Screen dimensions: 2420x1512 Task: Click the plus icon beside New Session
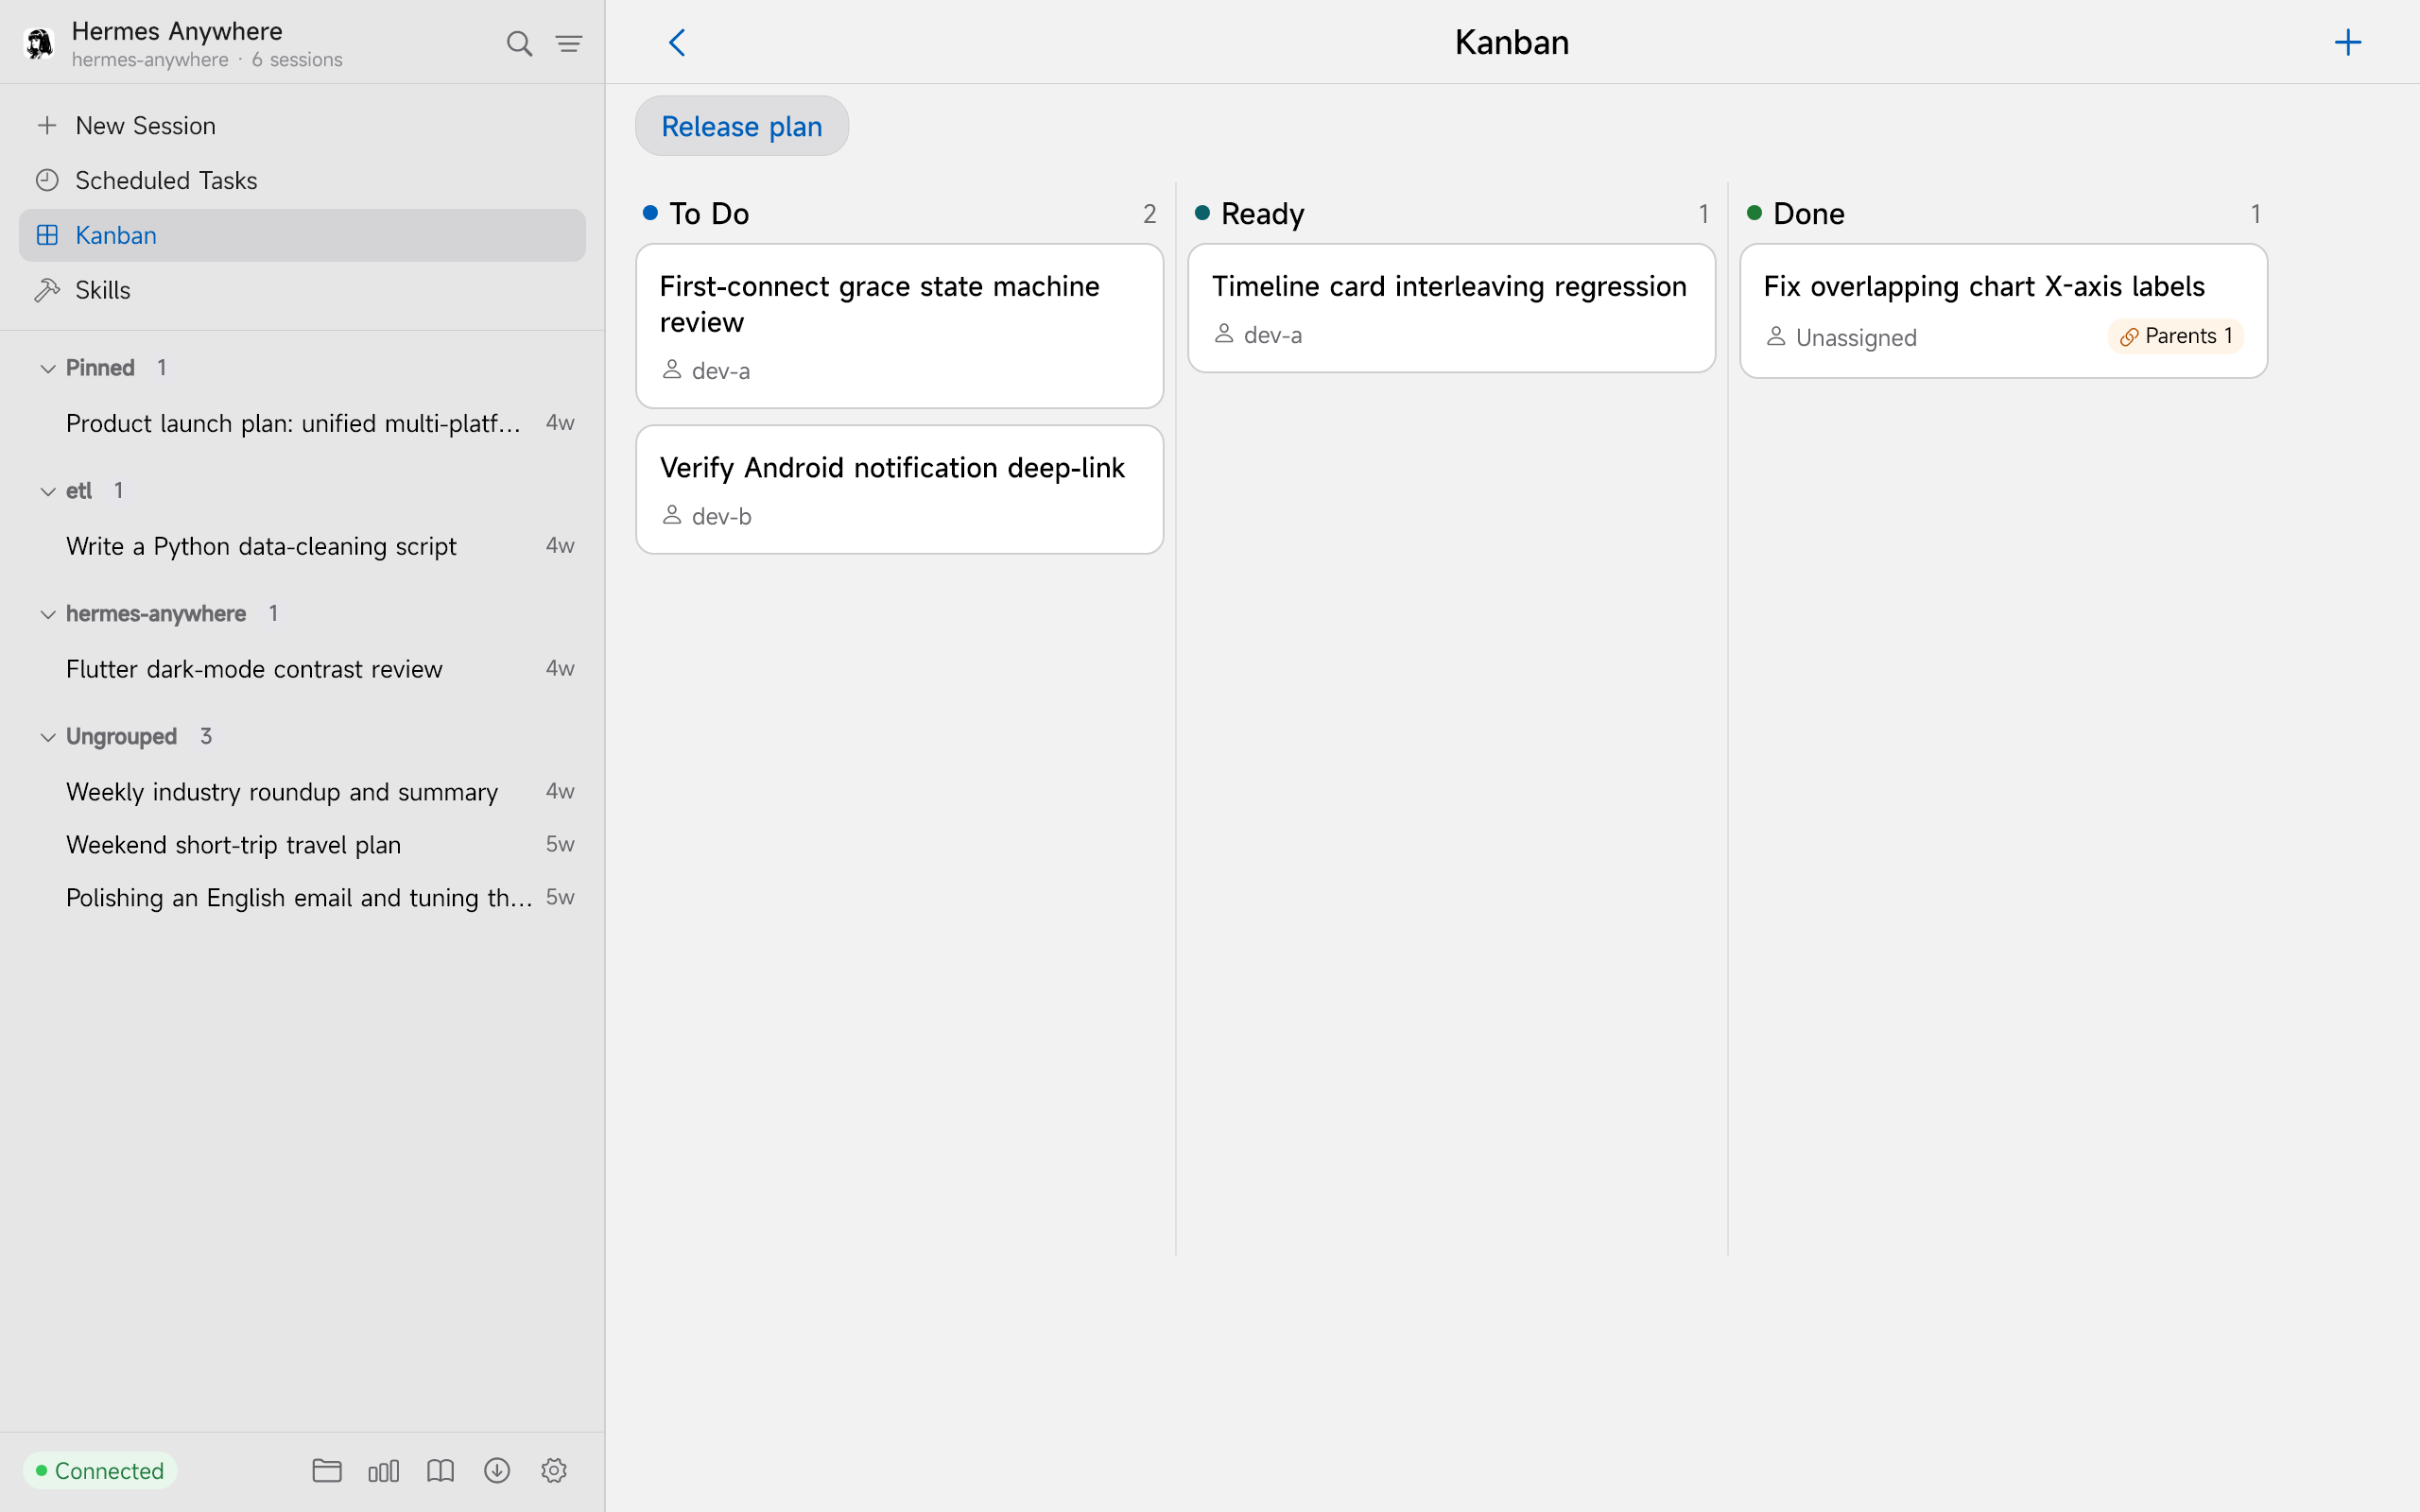pyautogui.click(x=47, y=125)
